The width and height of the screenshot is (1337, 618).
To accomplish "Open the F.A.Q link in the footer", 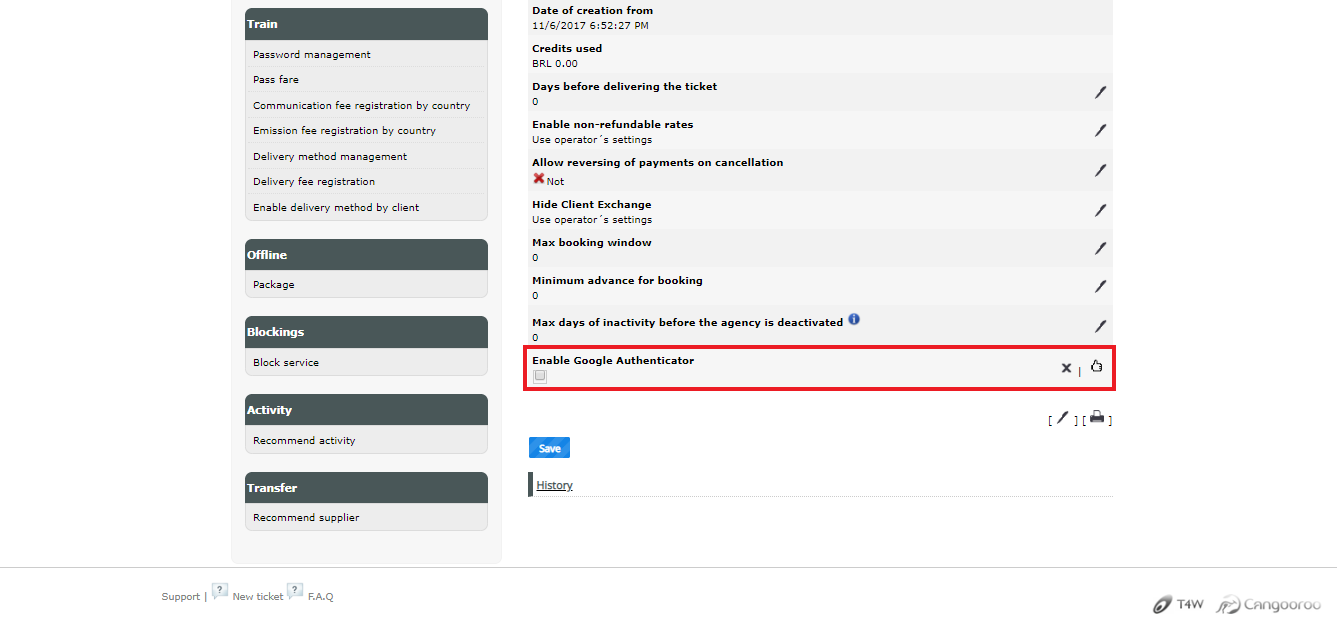I will [320, 597].
